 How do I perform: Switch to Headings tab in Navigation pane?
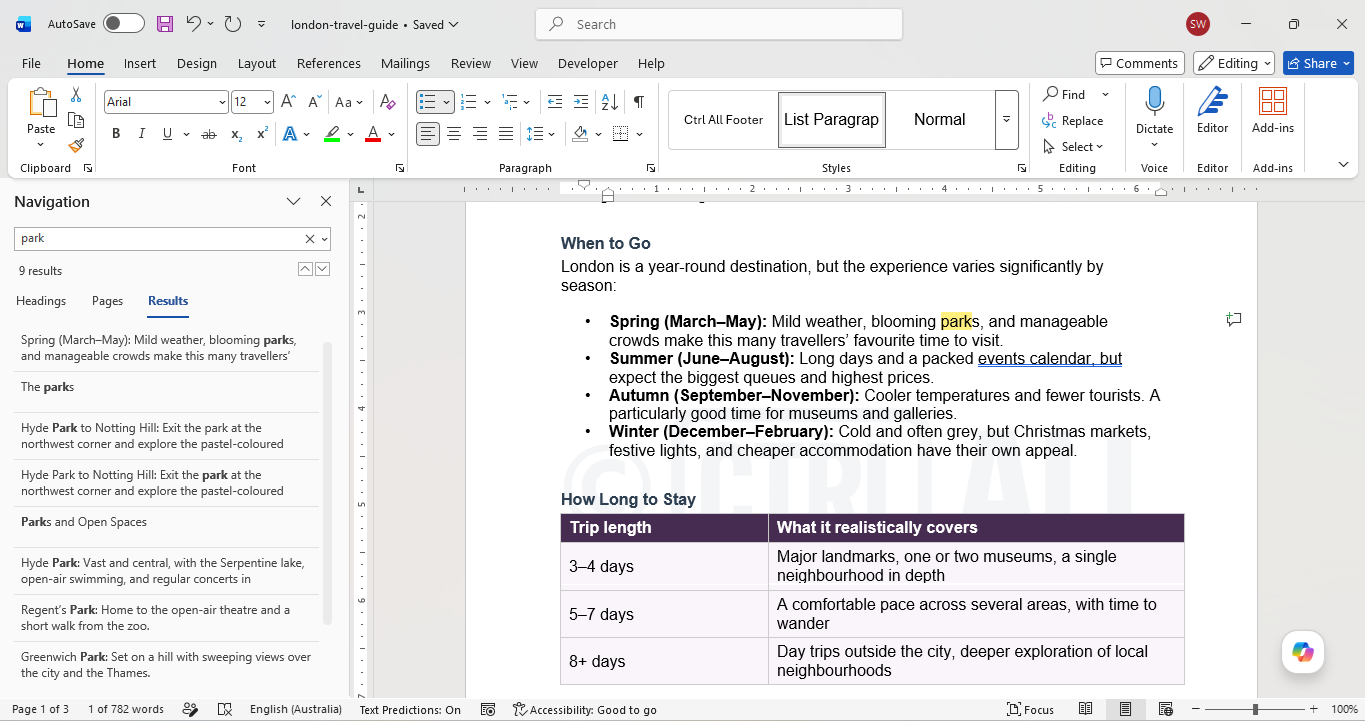(41, 301)
